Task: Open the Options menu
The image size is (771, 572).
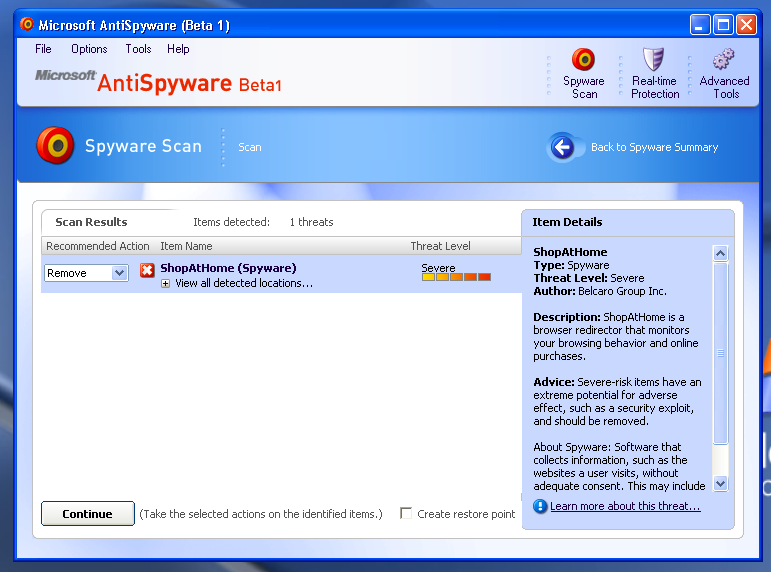Action: [x=89, y=49]
